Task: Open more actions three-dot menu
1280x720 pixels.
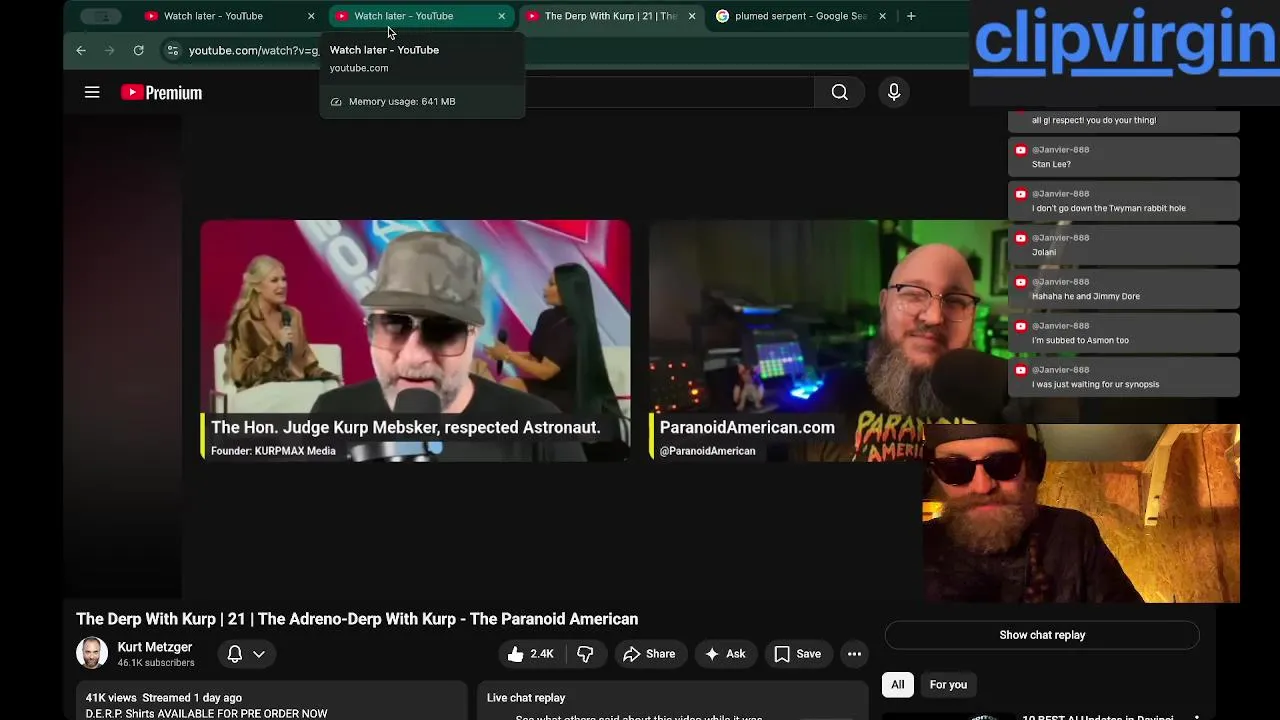Action: [854, 654]
